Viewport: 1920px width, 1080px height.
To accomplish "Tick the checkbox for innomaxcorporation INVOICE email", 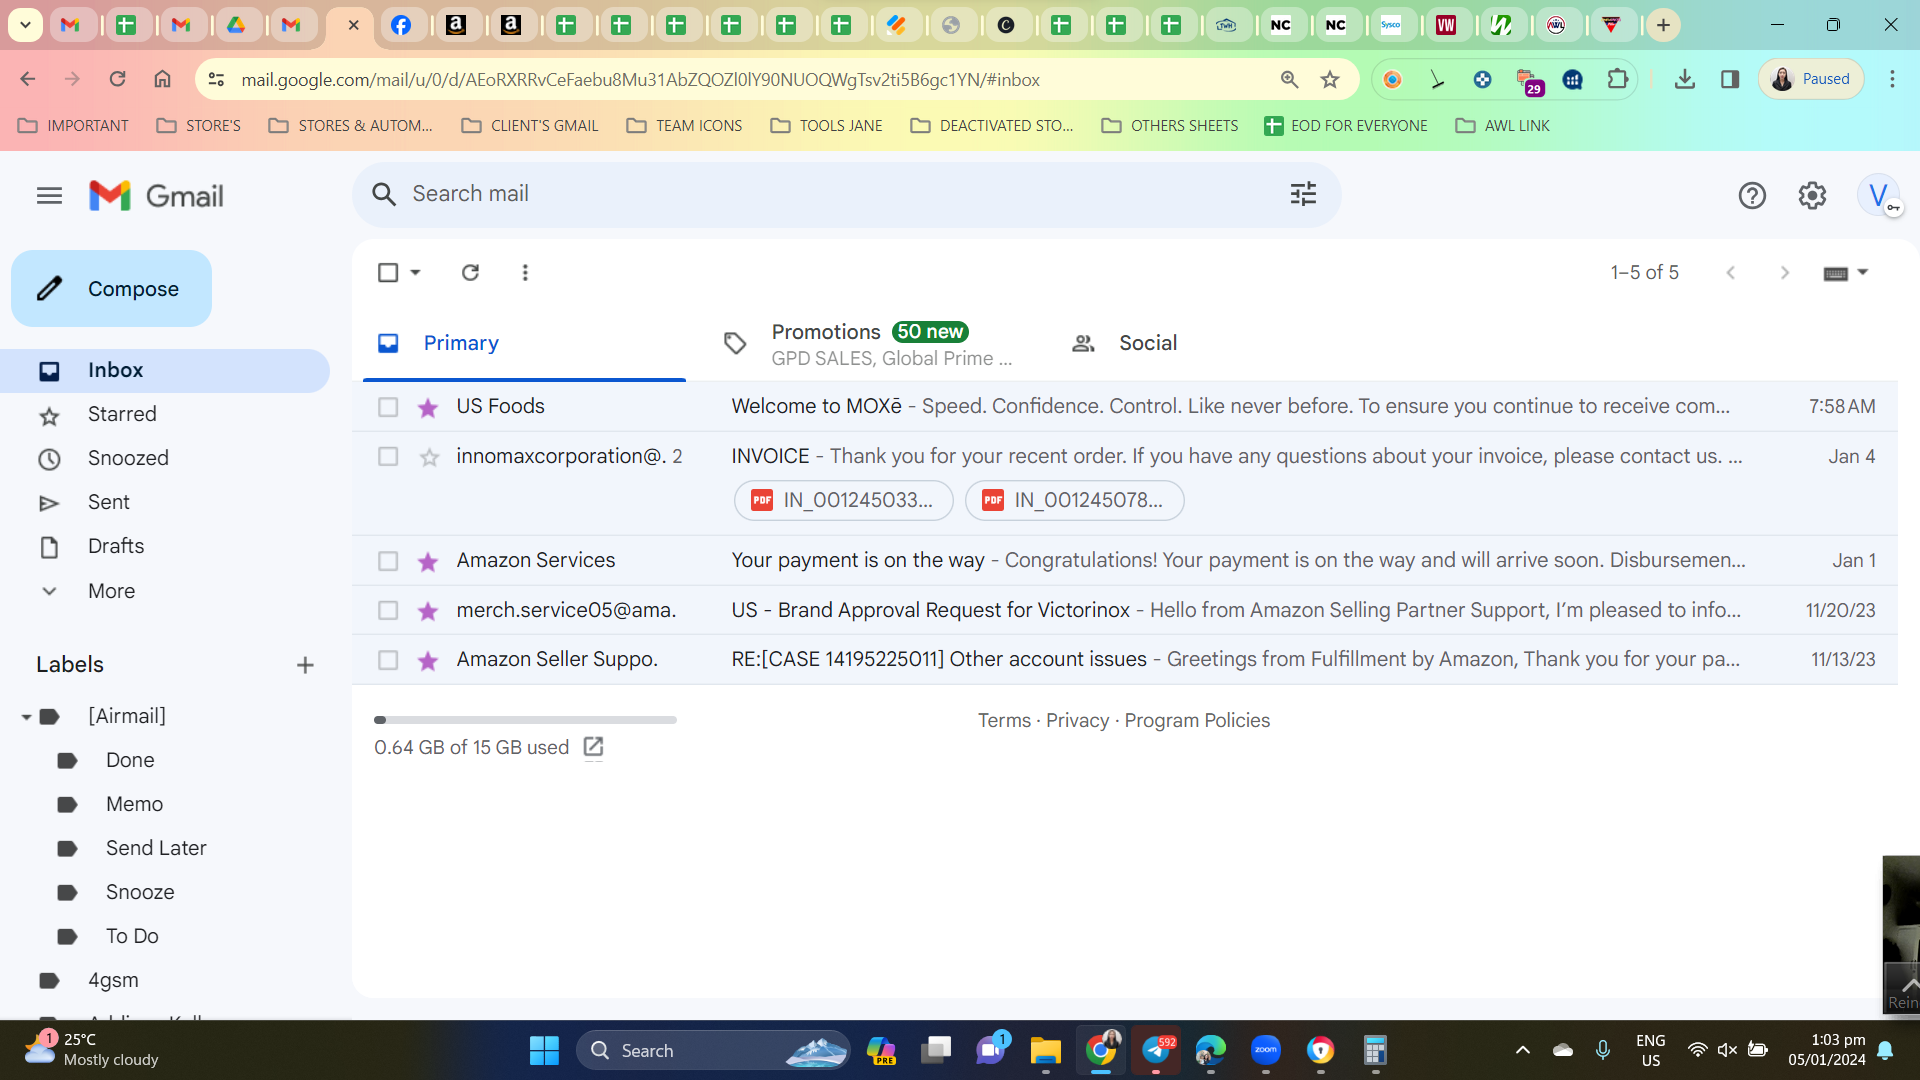I will pos(388,457).
